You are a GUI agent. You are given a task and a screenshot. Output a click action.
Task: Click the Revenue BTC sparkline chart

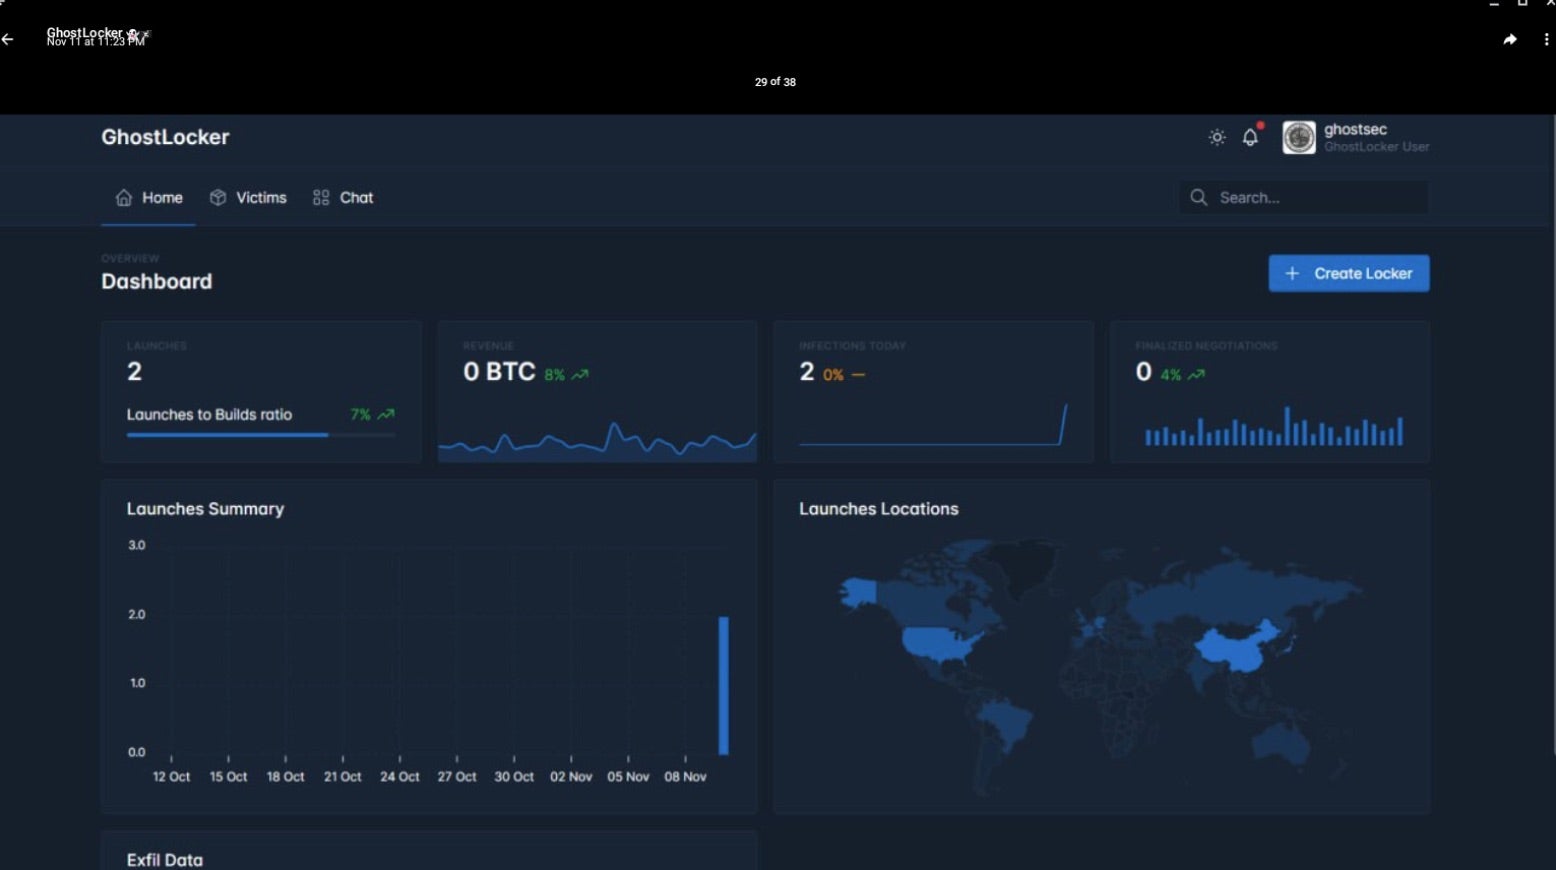[x=597, y=441]
